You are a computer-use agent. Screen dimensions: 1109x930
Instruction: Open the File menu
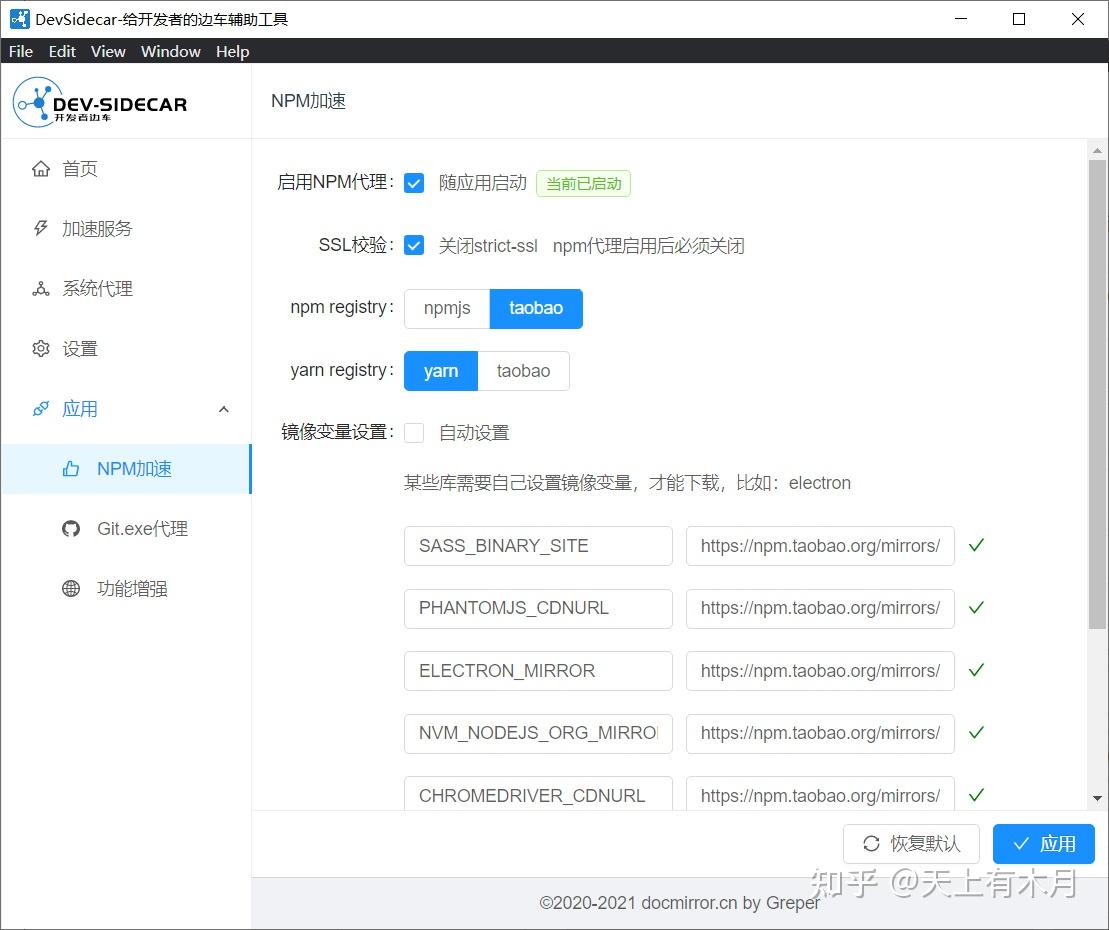coord(19,51)
